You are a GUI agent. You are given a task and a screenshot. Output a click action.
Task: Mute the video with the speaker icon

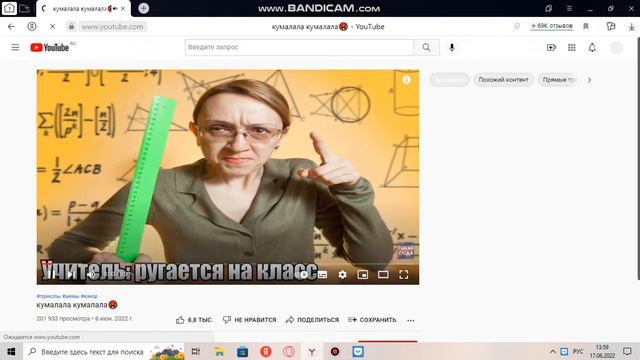click(91, 274)
